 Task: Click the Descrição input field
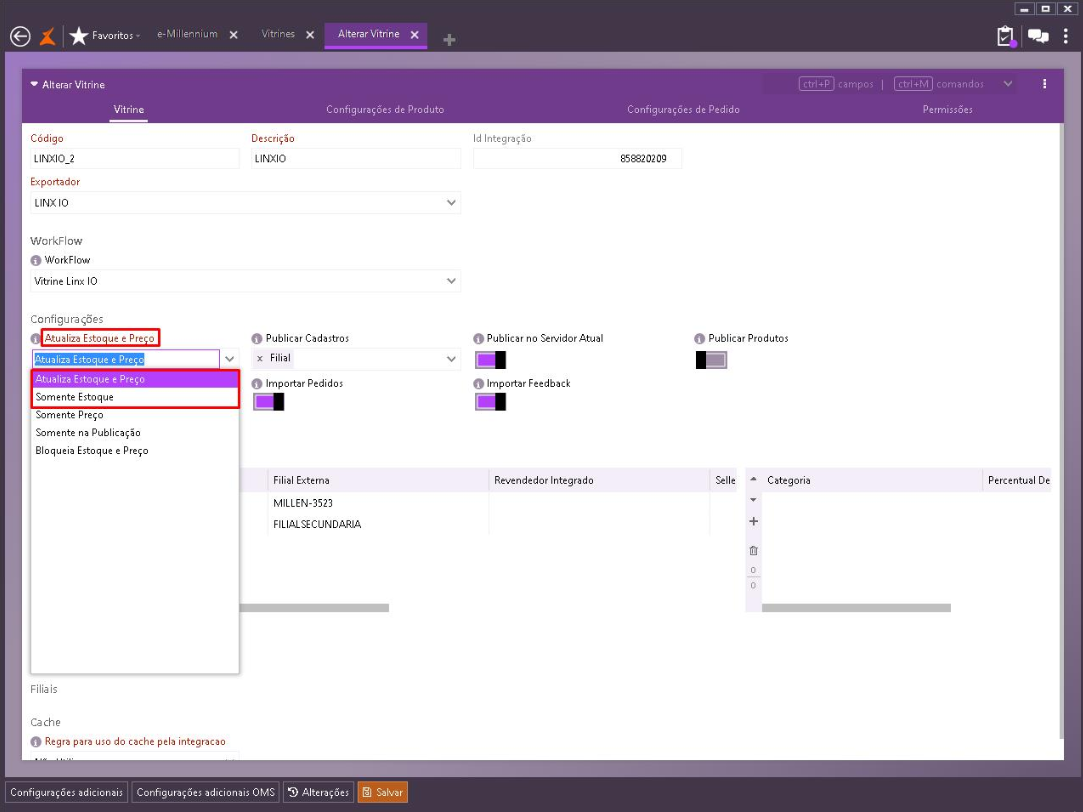356,158
